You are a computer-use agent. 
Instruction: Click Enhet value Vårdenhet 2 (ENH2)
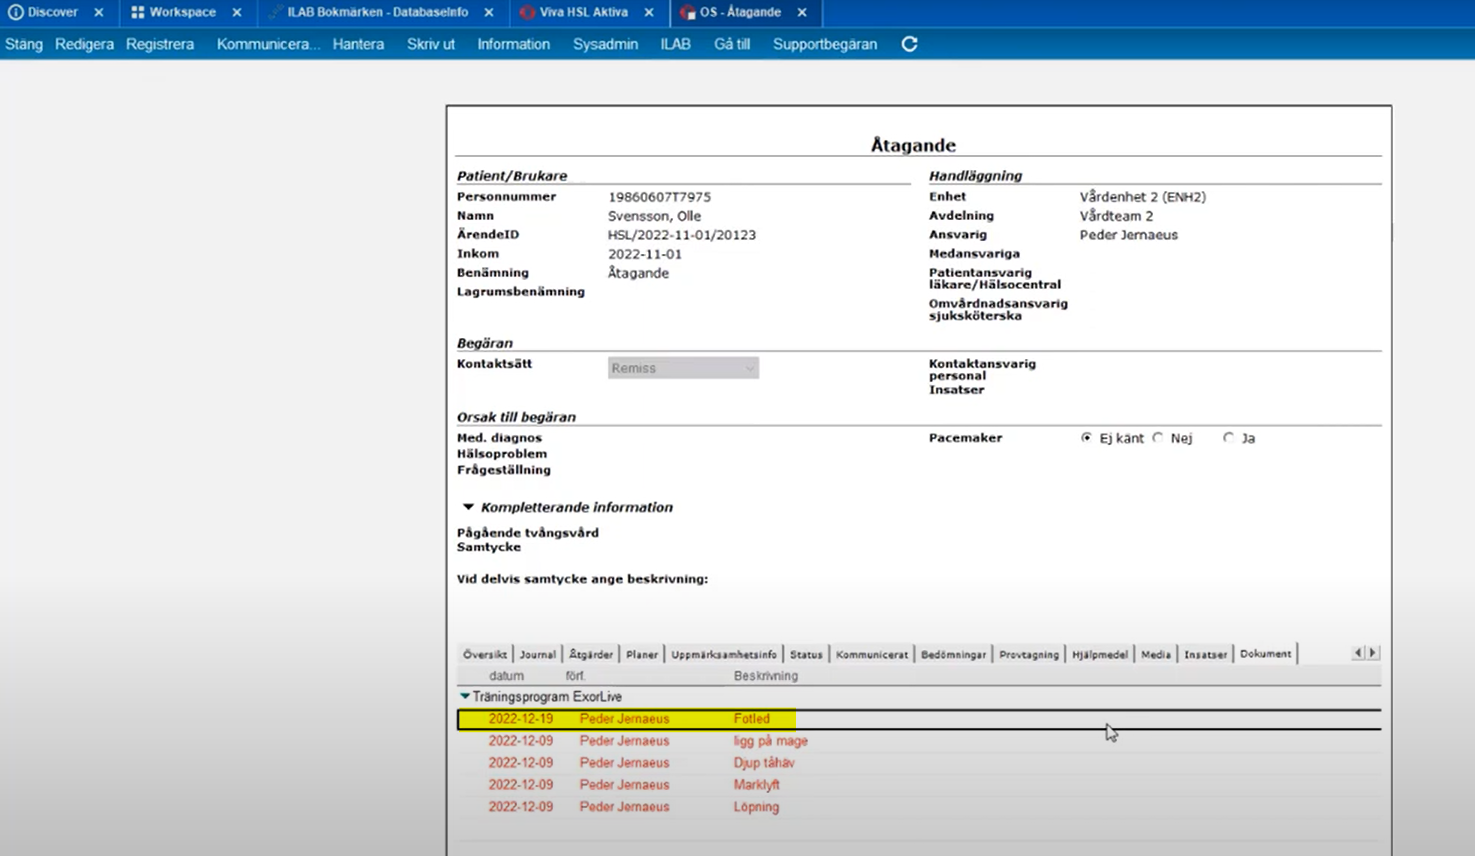tap(1142, 197)
